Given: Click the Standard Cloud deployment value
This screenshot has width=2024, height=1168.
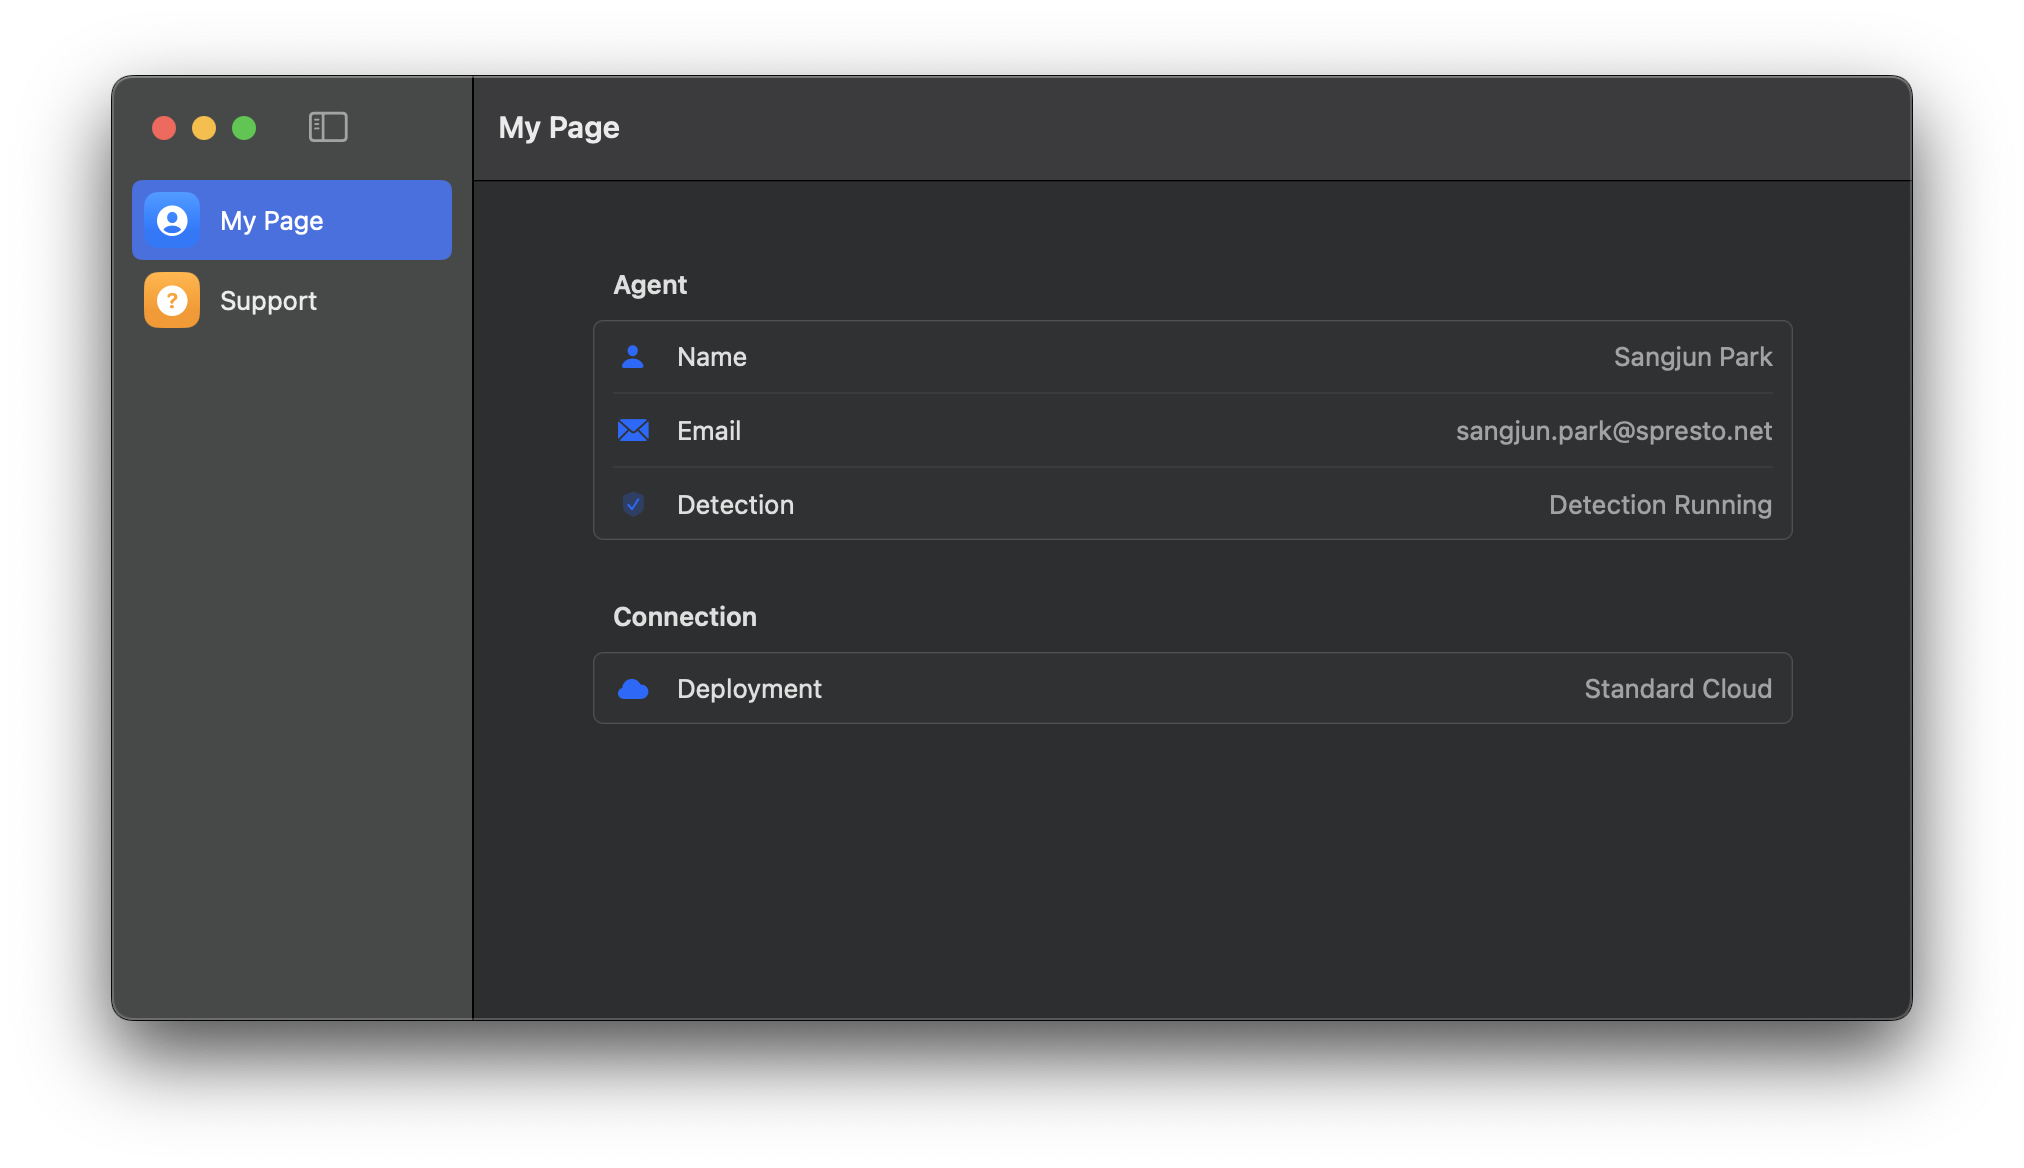Looking at the screenshot, I should point(1678,689).
